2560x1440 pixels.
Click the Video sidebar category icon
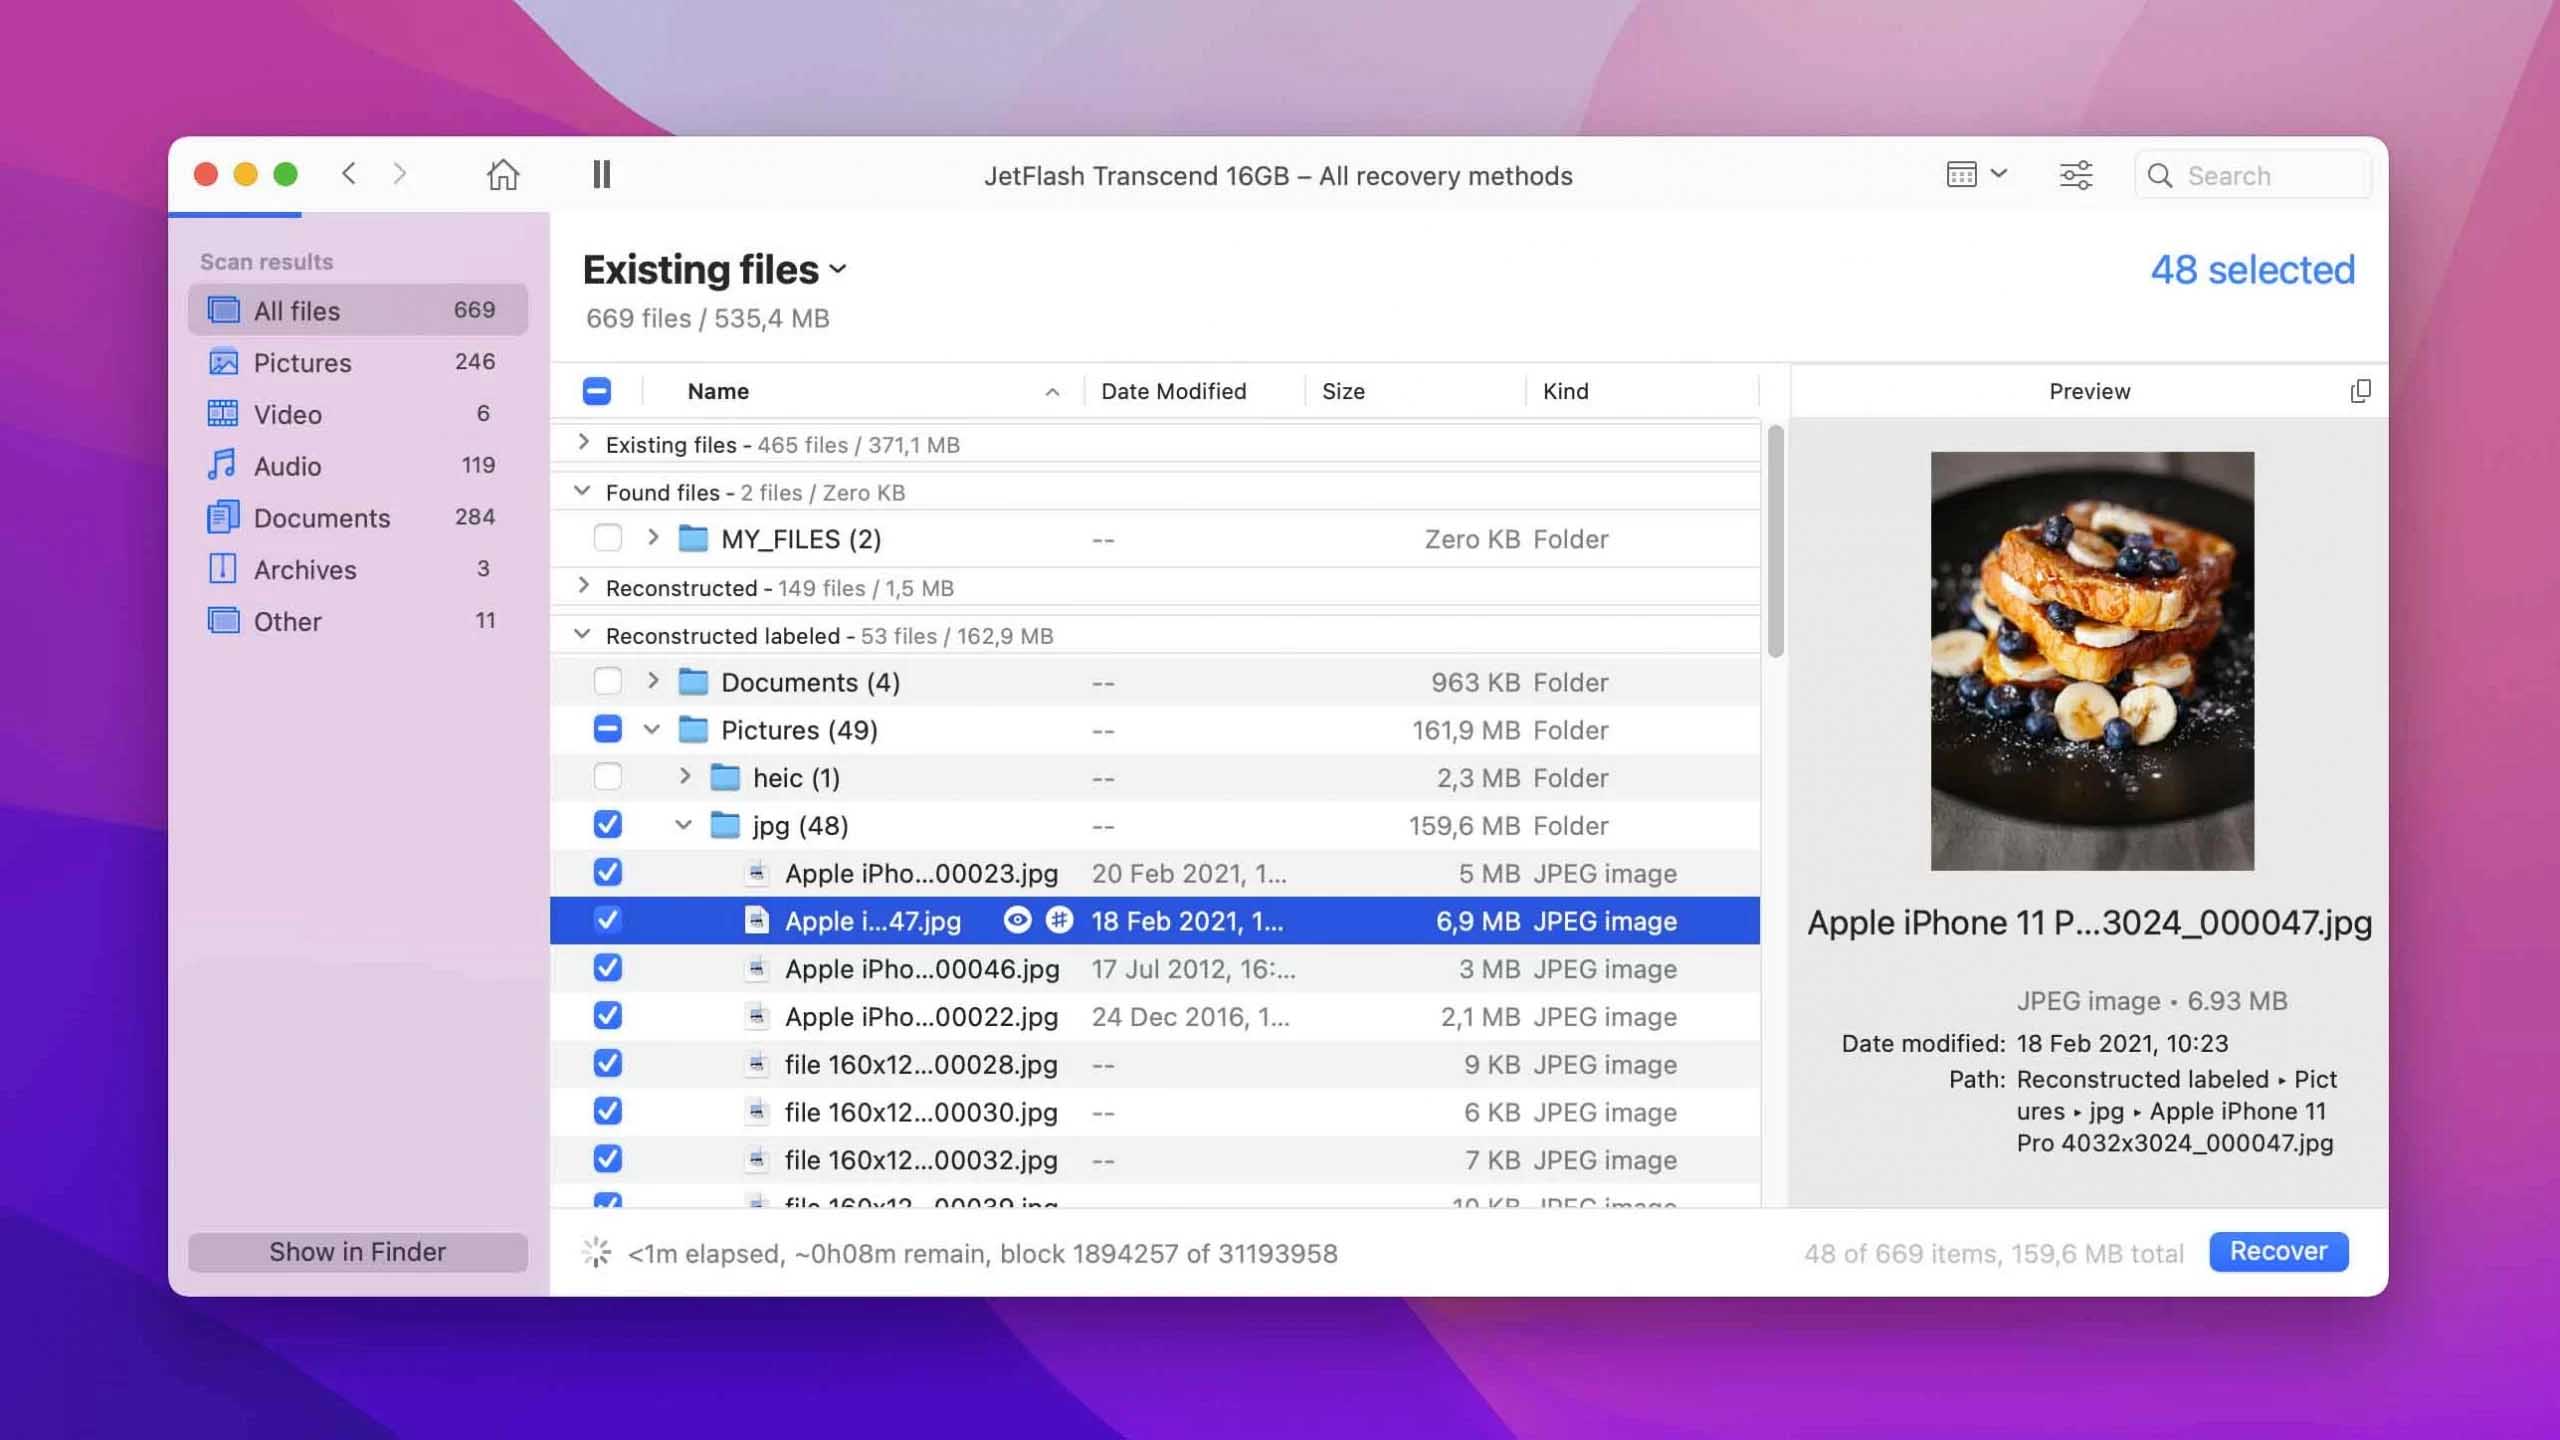(222, 413)
